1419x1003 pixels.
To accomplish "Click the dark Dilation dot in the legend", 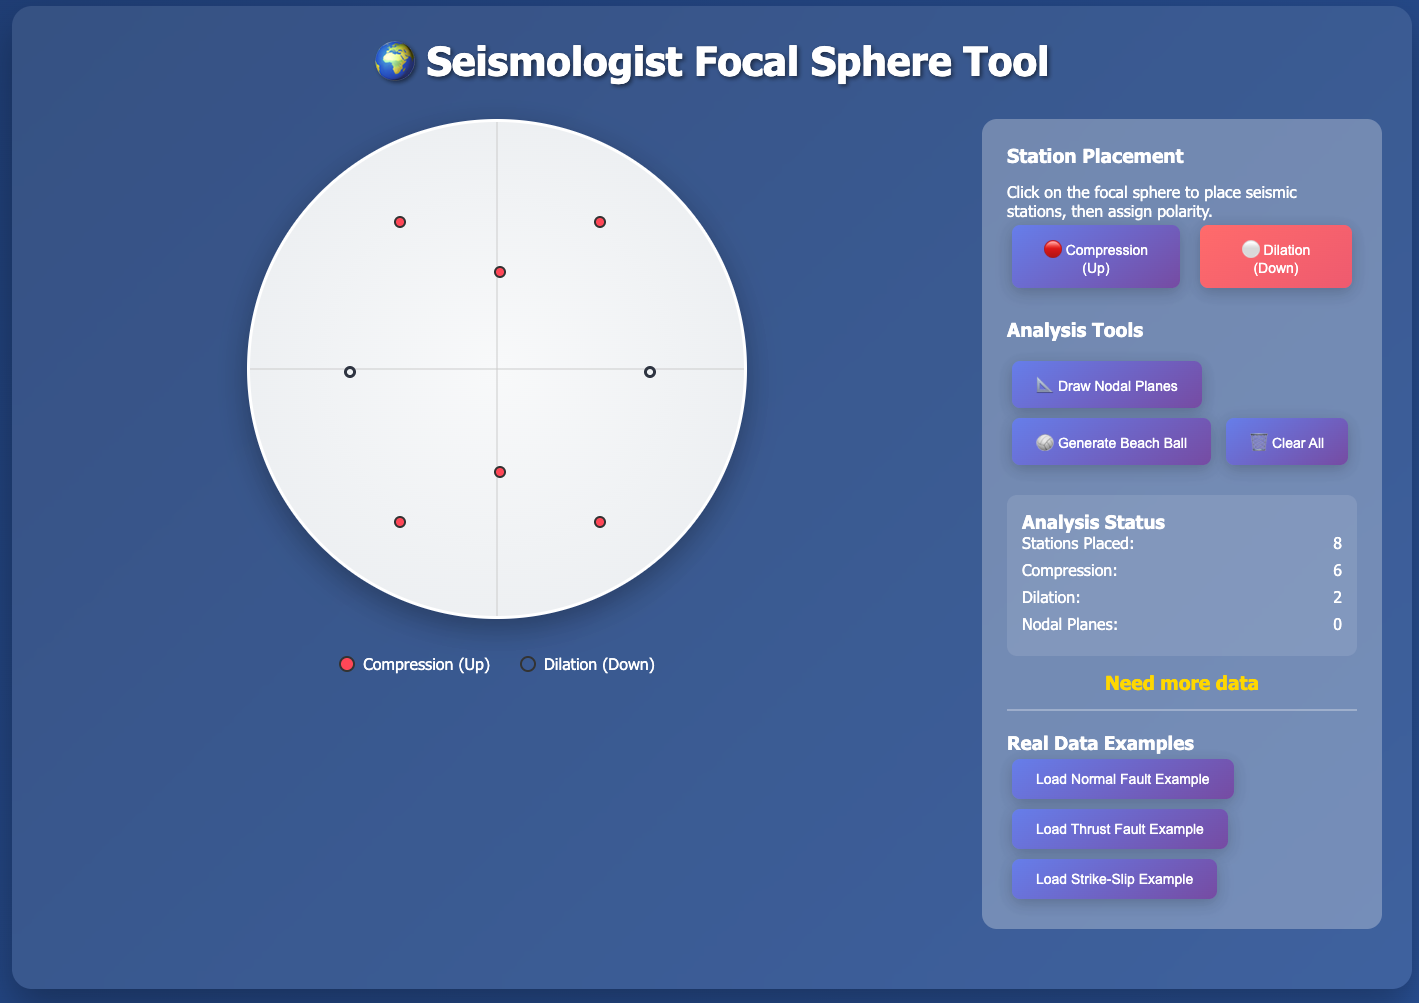I will click(528, 664).
